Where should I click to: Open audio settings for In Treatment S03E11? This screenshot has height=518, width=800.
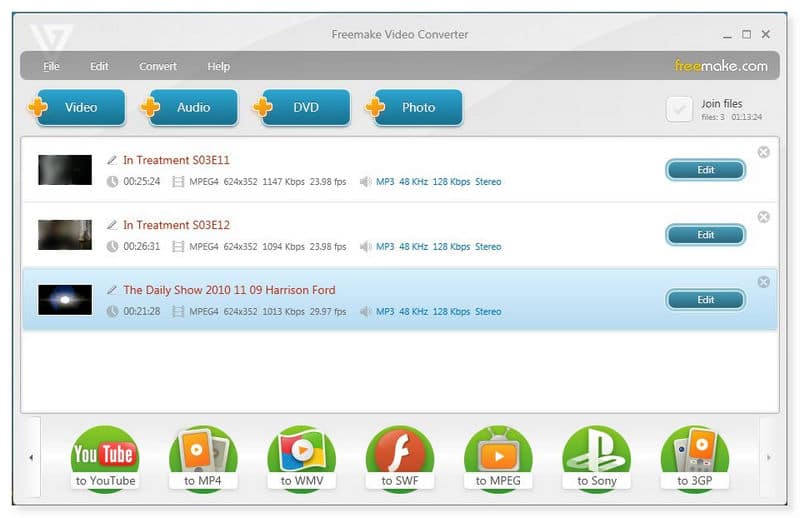[x=438, y=182]
